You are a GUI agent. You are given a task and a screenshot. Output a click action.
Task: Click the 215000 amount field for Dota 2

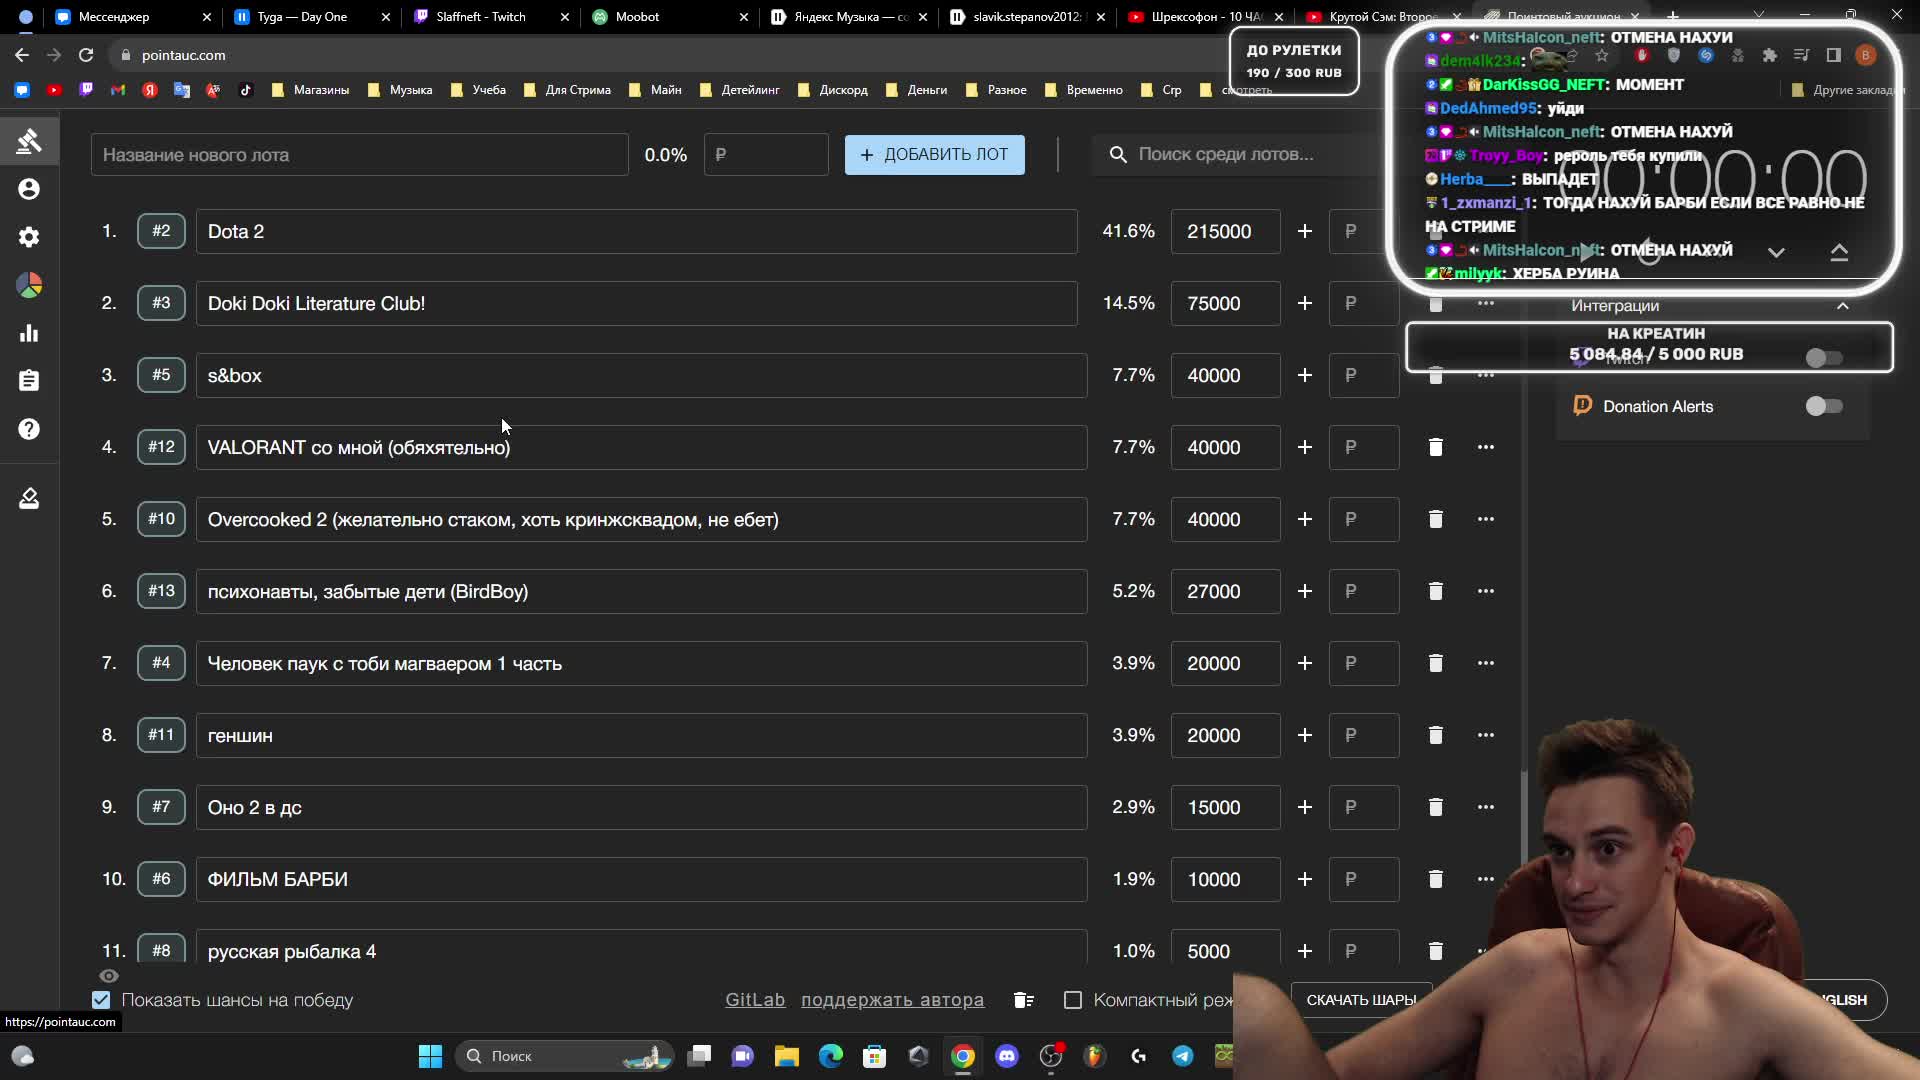(1225, 231)
